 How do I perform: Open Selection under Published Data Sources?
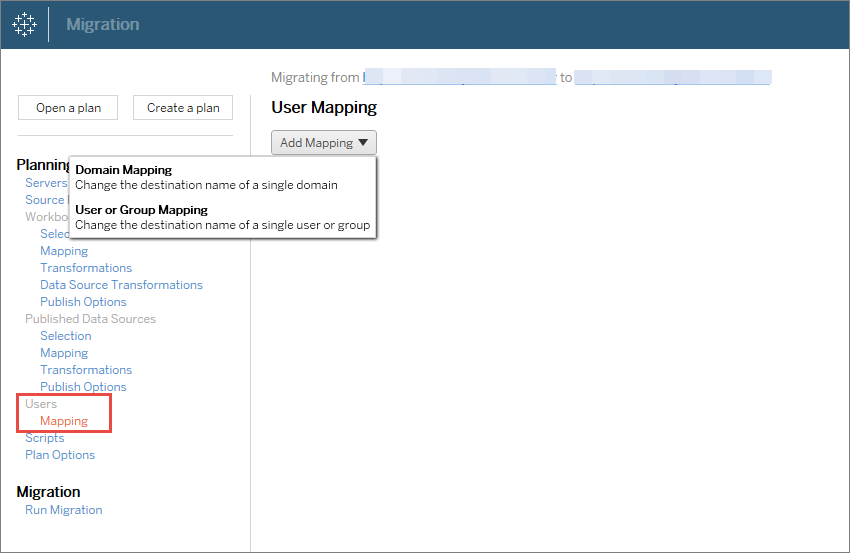(66, 336)
